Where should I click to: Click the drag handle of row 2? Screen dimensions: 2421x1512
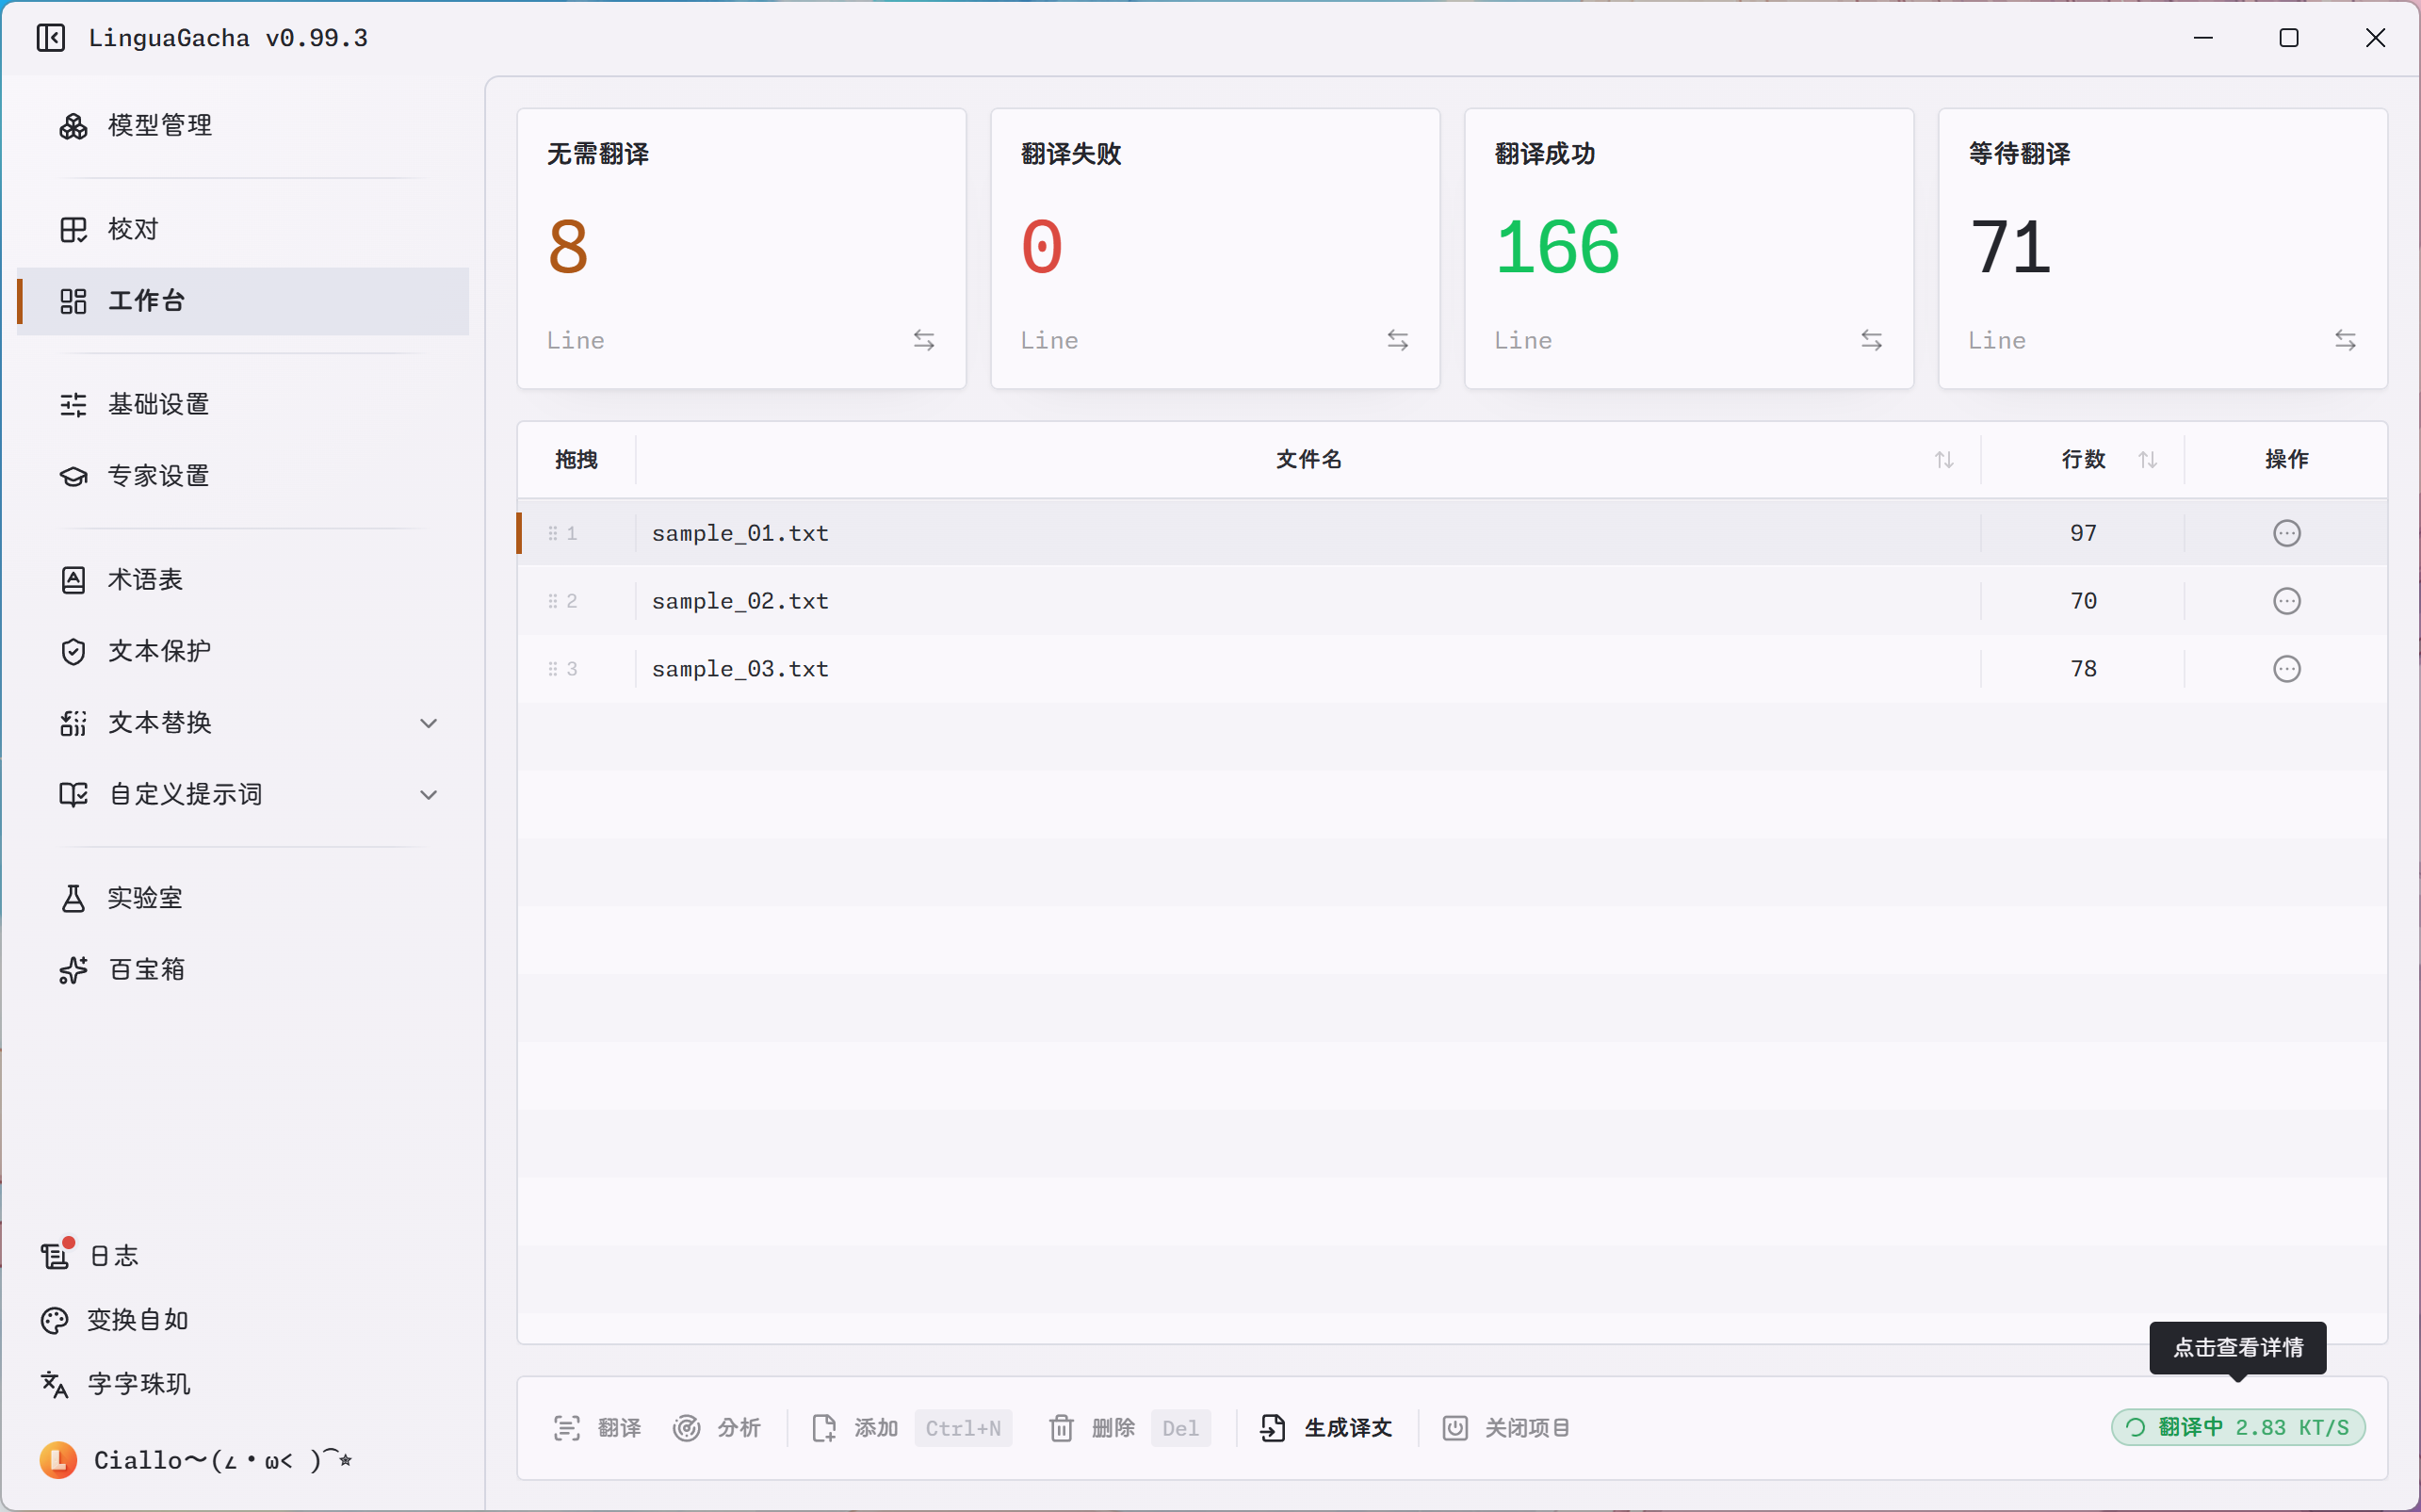coord(552,601)
